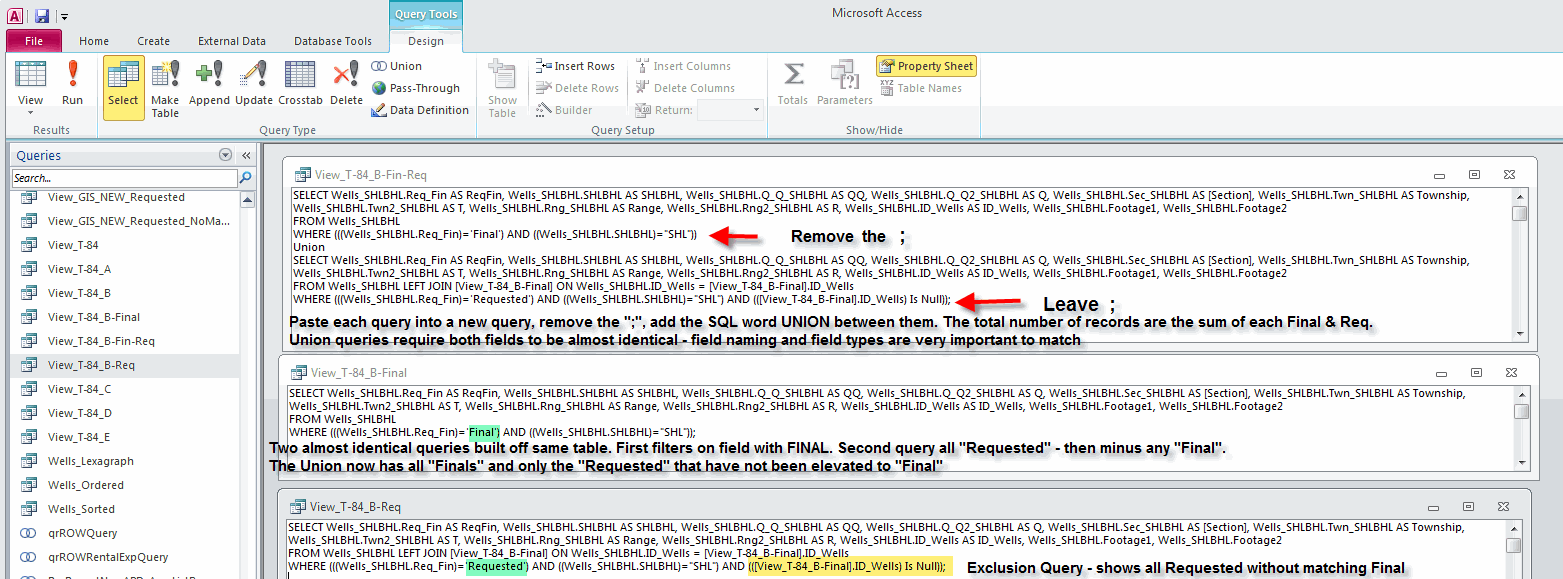The height and width of the screenshot is (579, 1563).
Task: Open the File tab
Action: click(x=34, y=41)
